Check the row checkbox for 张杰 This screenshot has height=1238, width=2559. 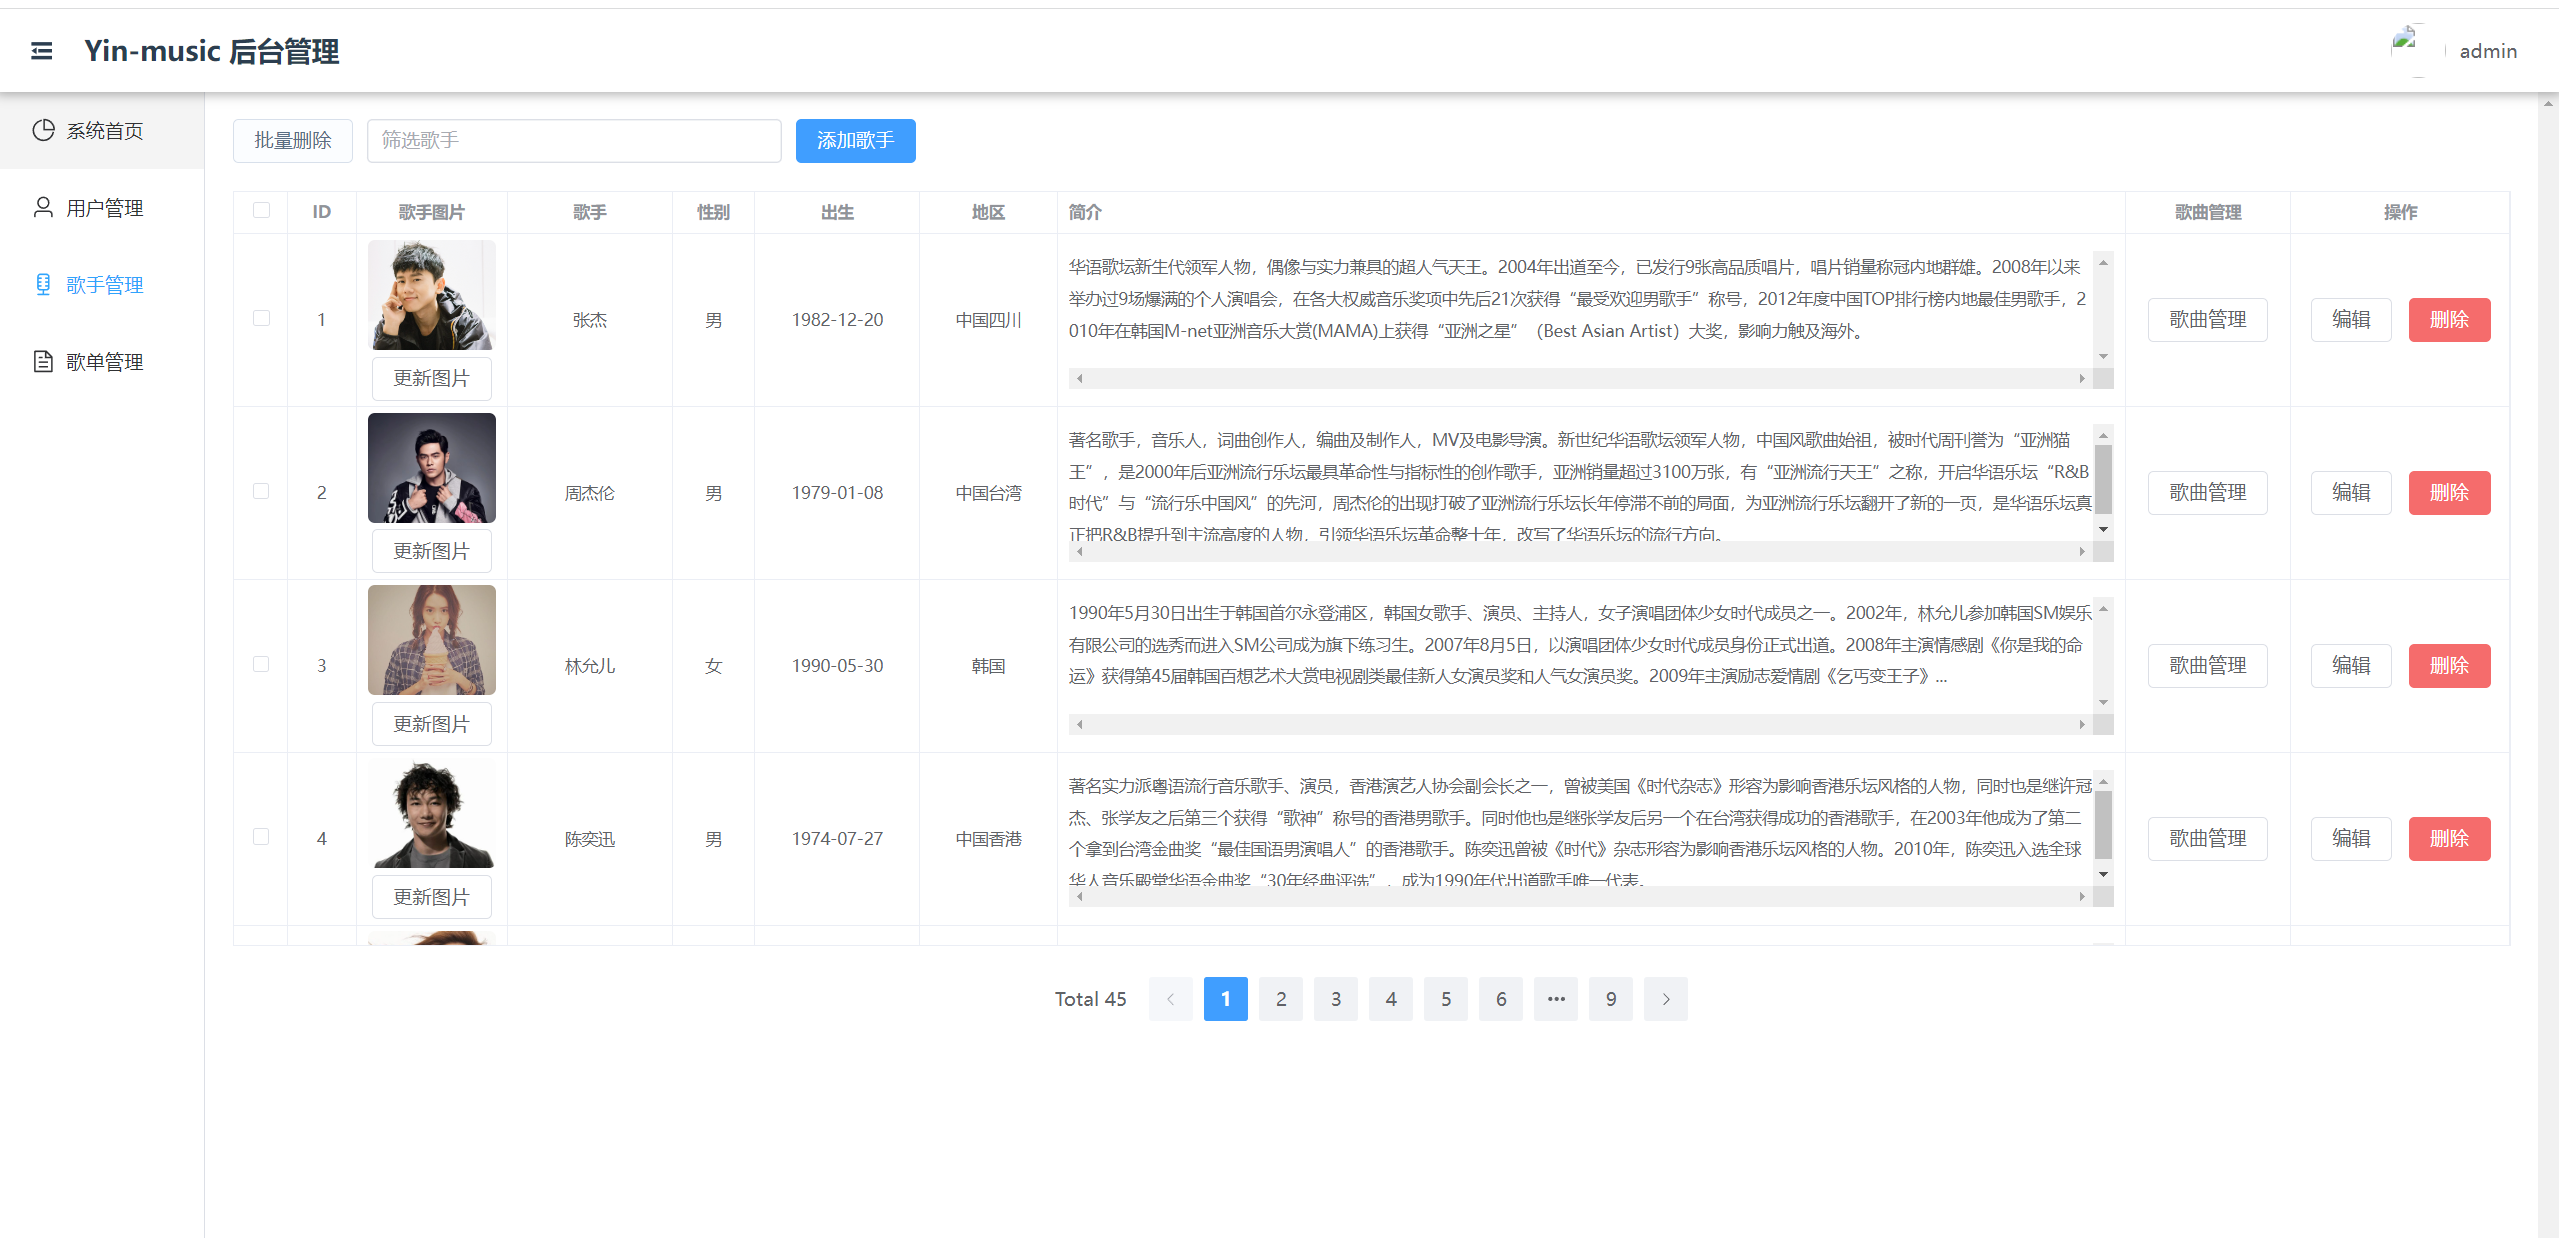click(x=261, y=318)
